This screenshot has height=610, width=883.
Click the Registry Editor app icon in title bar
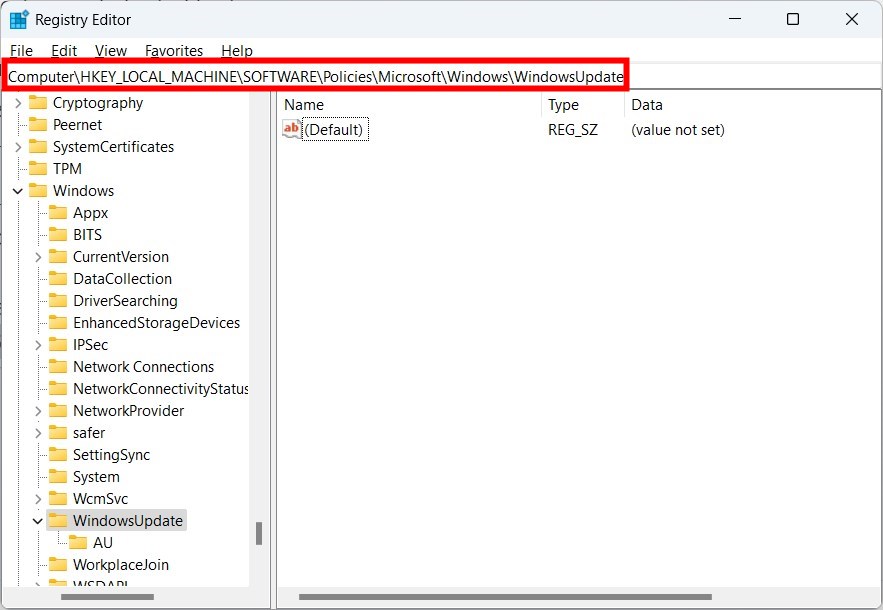pyautogui.click(x=17, y=19)
